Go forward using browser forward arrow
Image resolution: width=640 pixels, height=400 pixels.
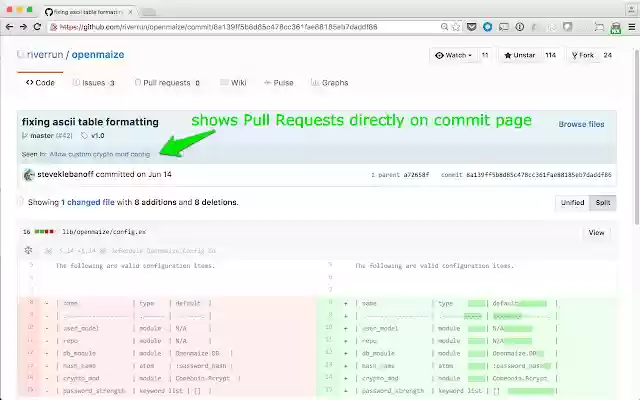pos(23,27)
